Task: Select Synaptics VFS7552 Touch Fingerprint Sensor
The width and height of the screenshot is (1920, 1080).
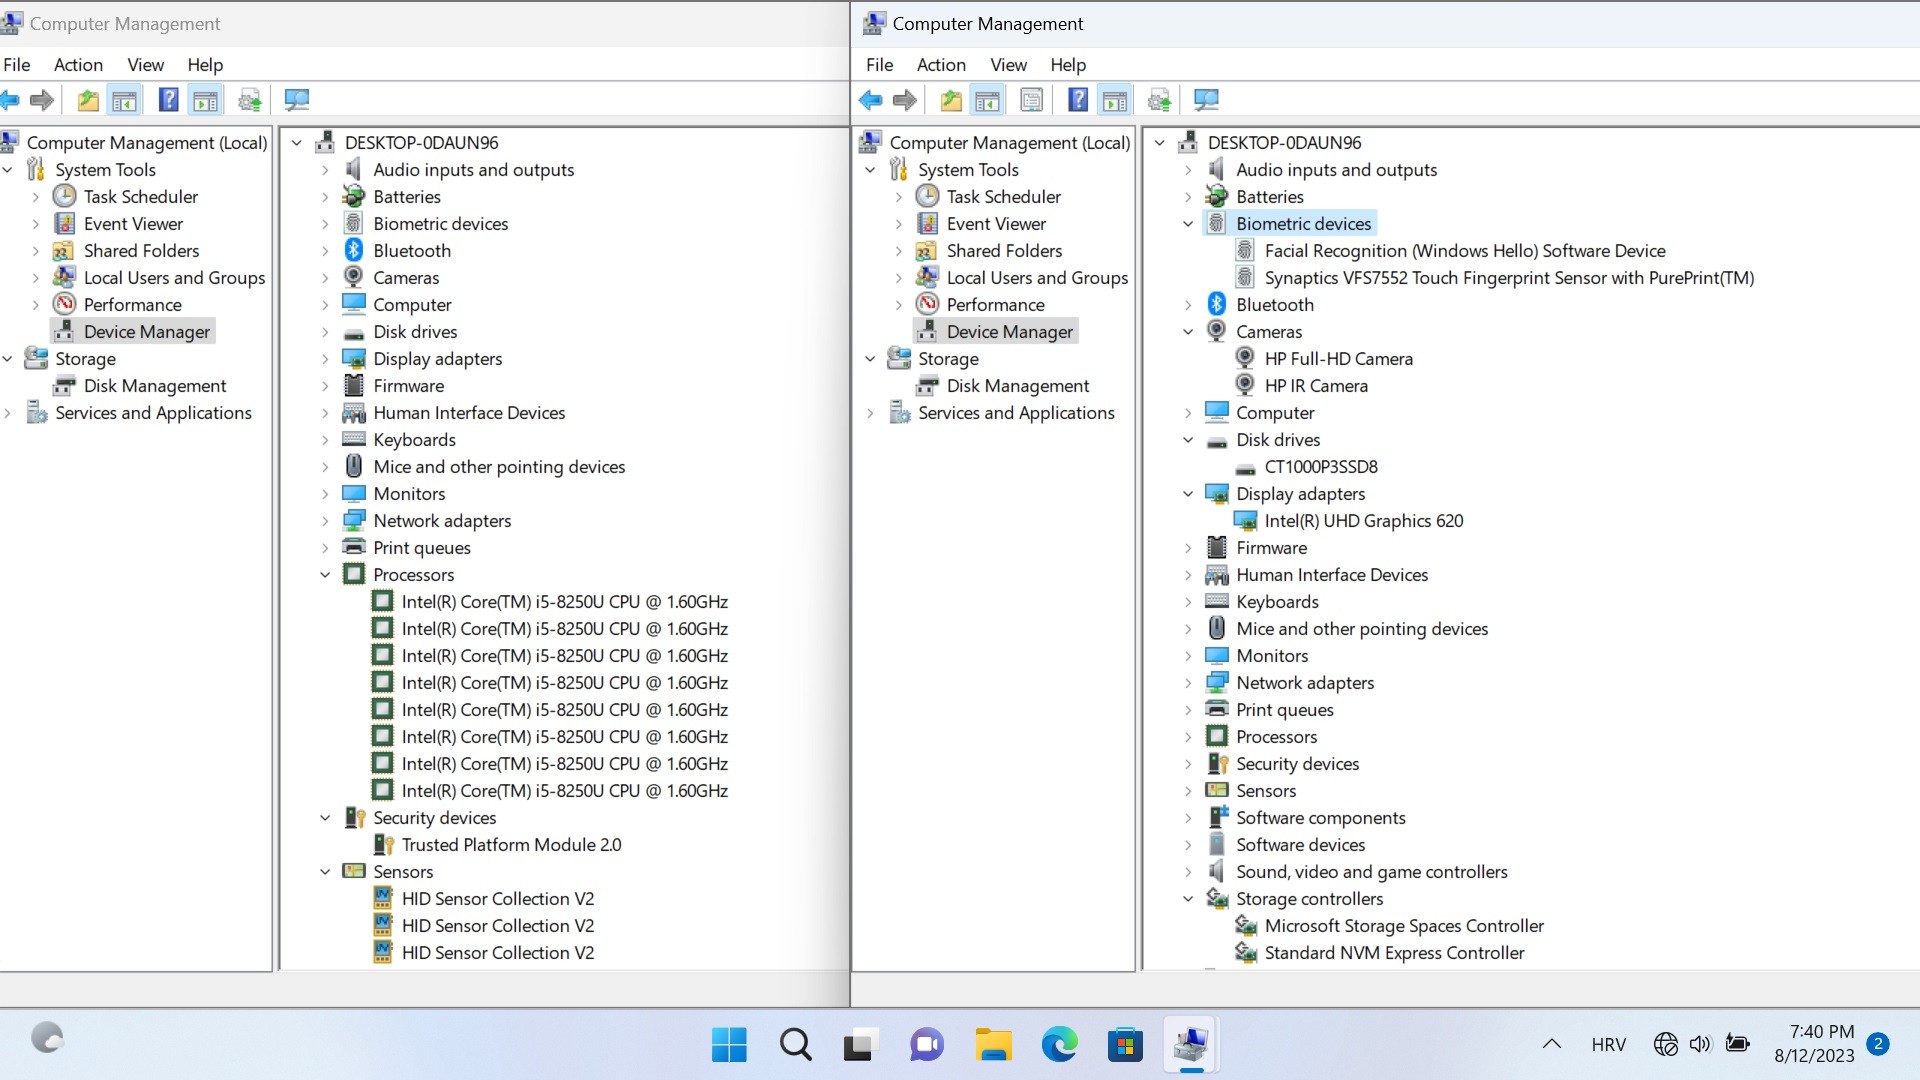Action: pos(1509,278)
